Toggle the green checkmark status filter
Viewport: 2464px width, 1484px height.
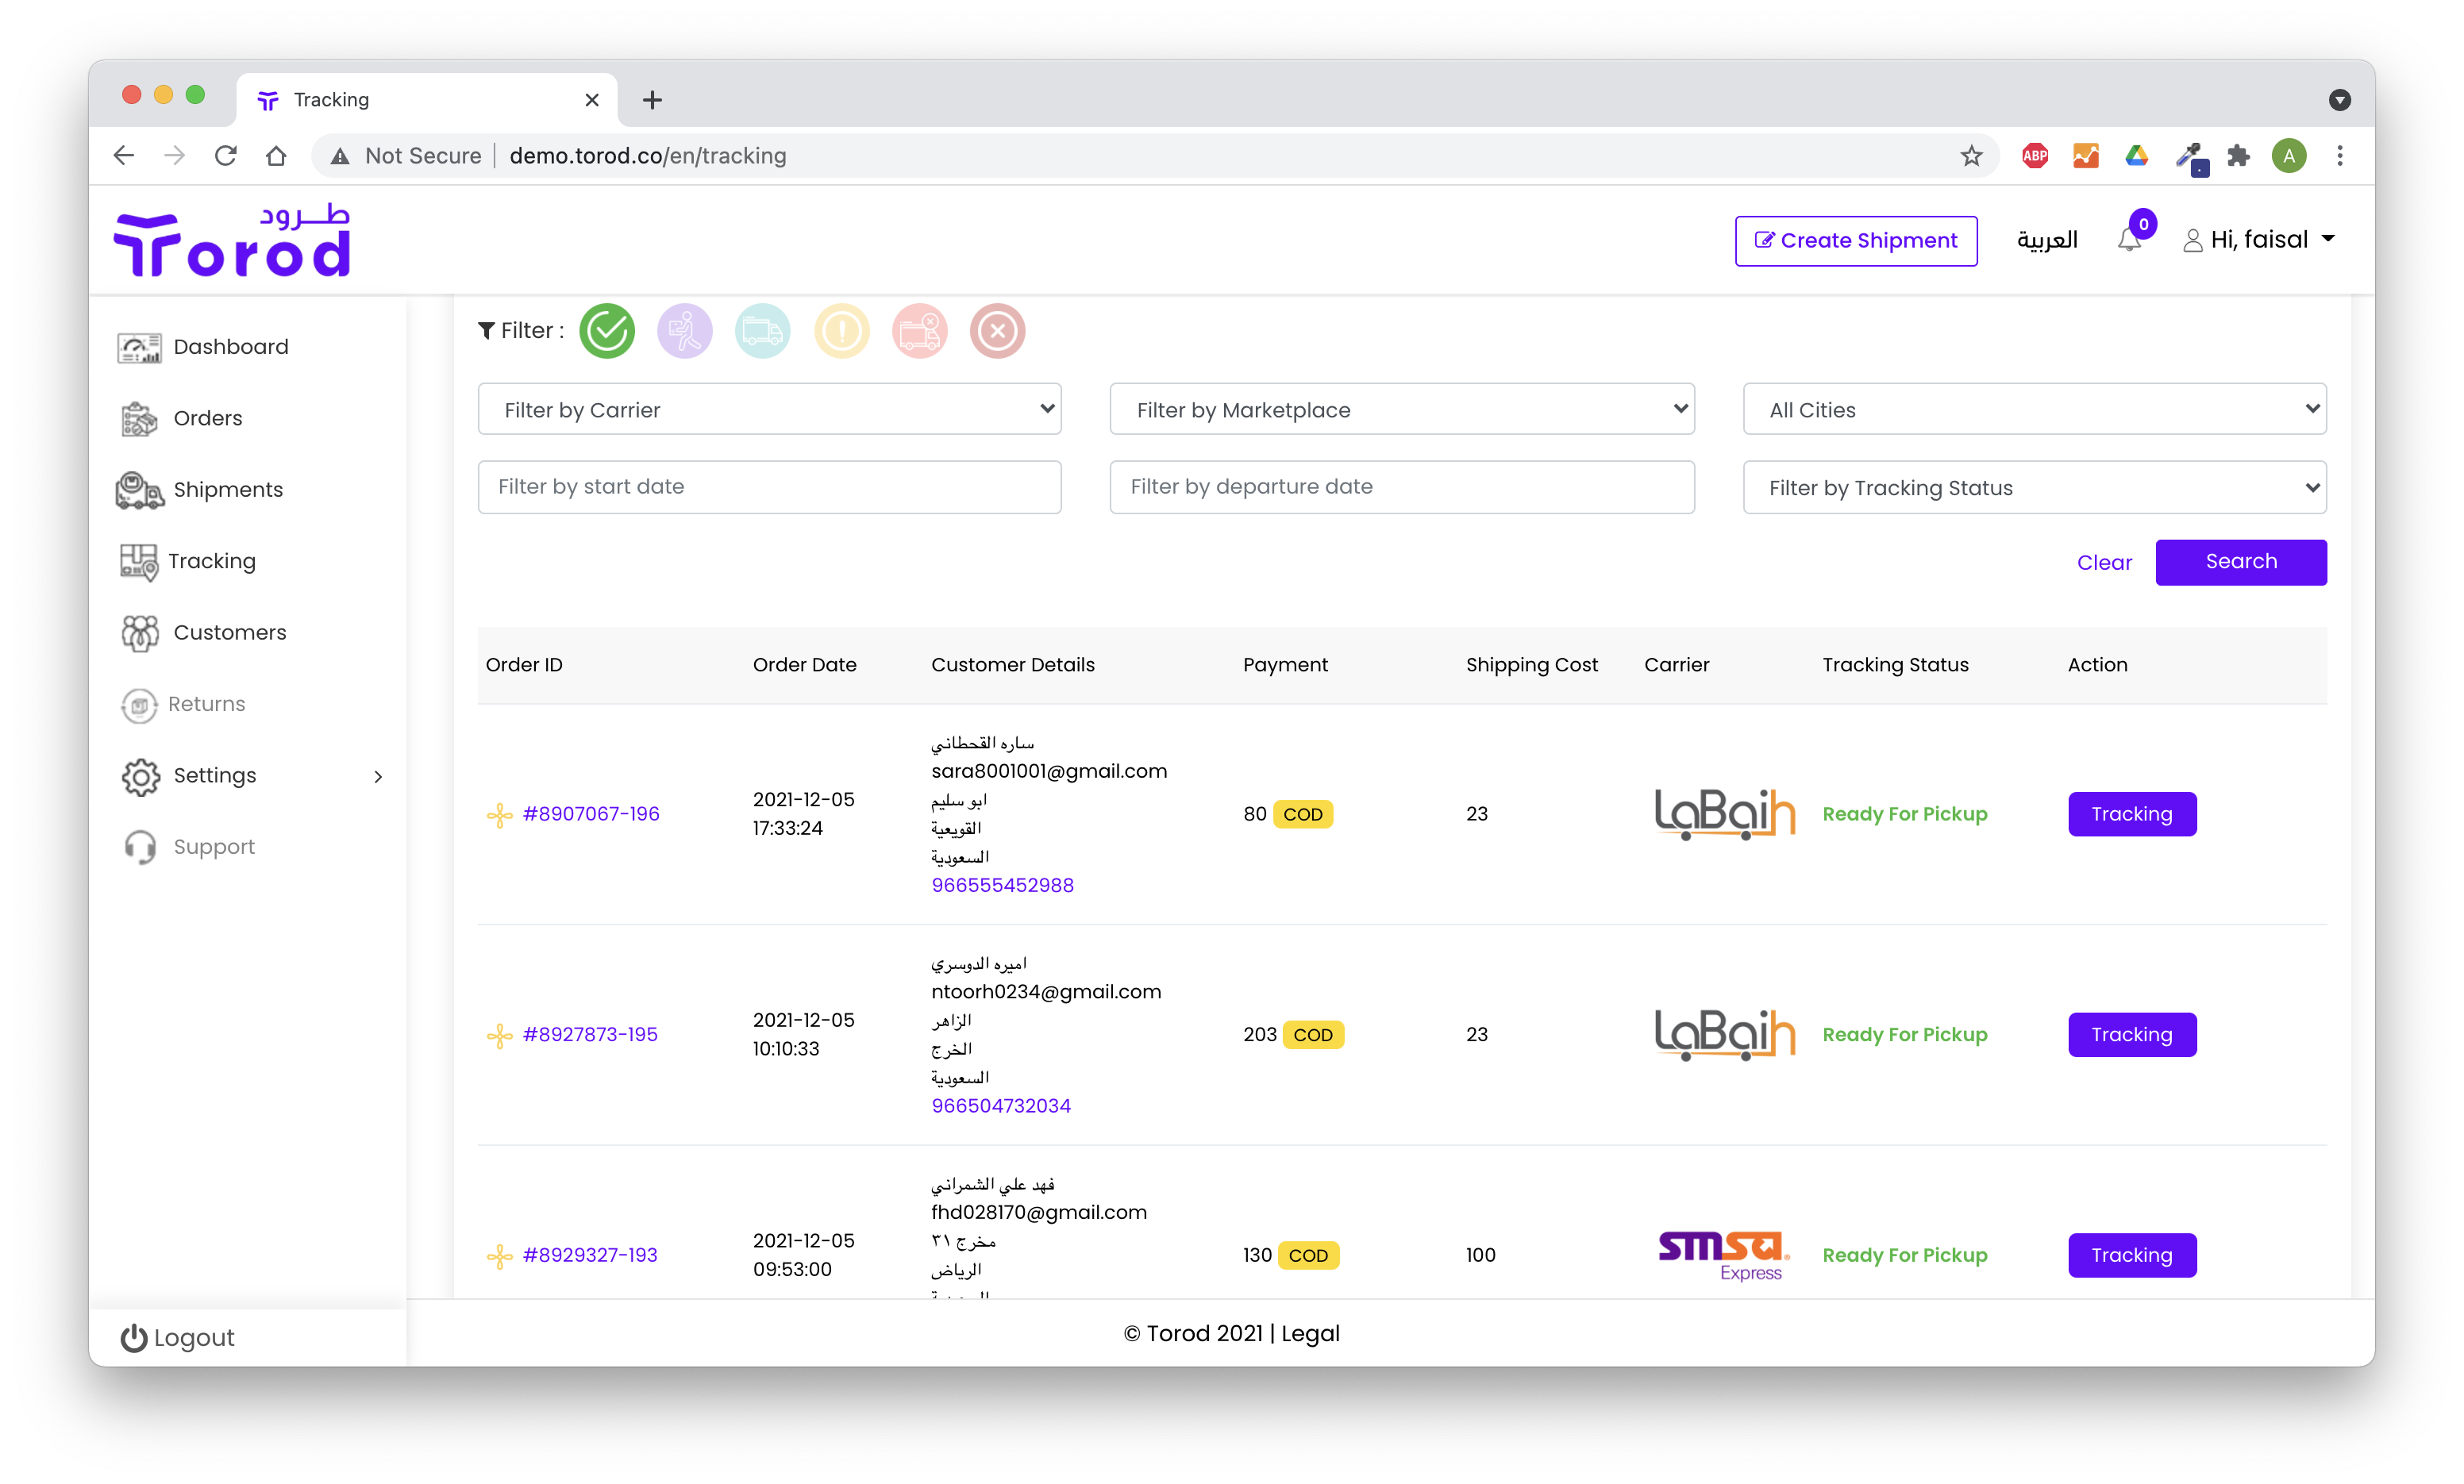(607, 331)
